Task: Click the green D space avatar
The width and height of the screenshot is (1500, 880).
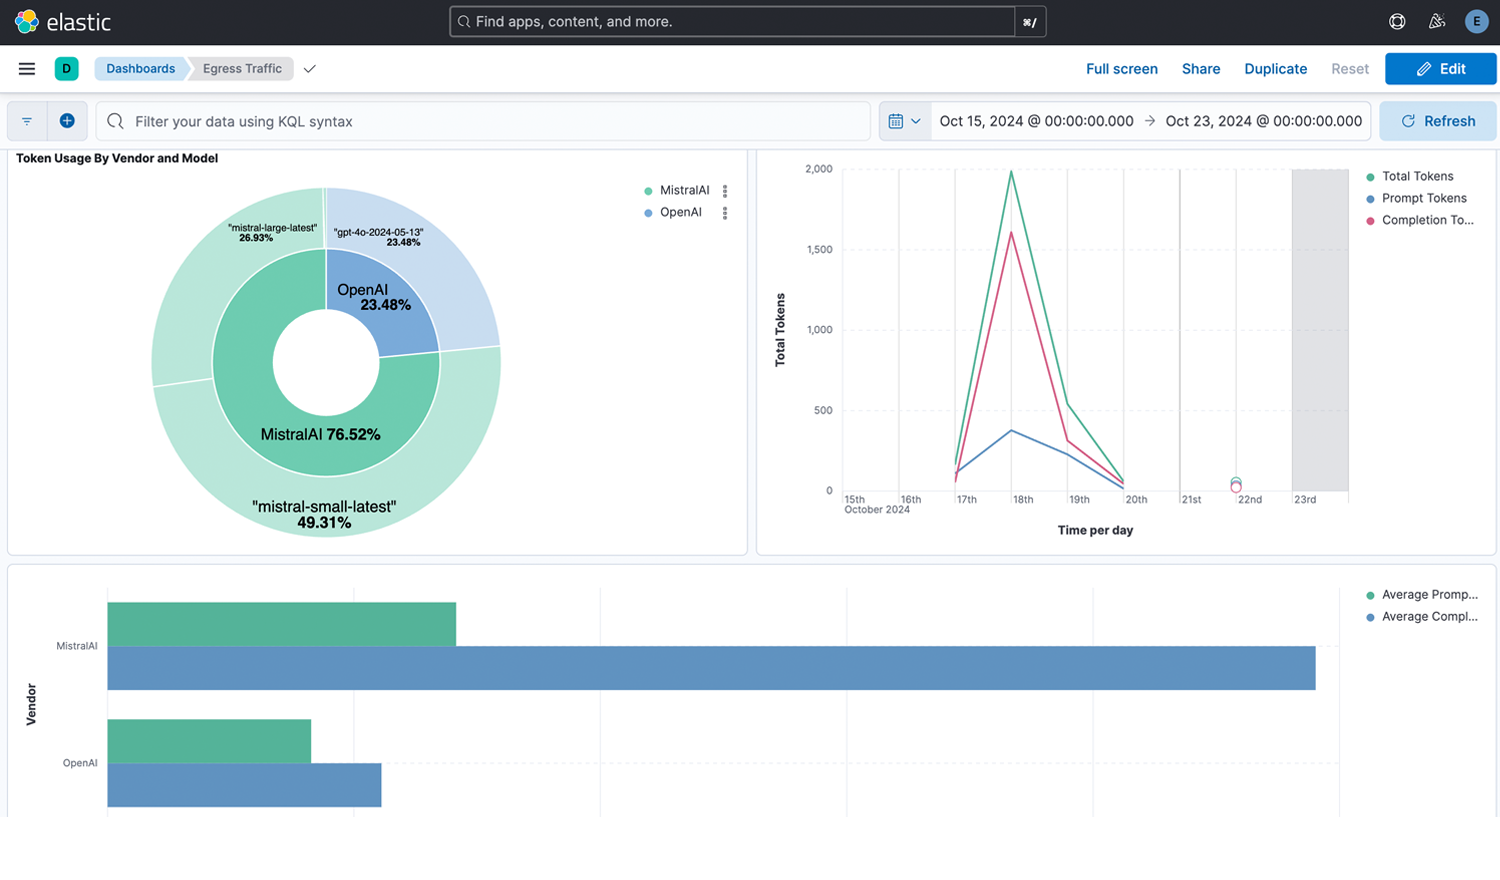Action: coord(67,69)
